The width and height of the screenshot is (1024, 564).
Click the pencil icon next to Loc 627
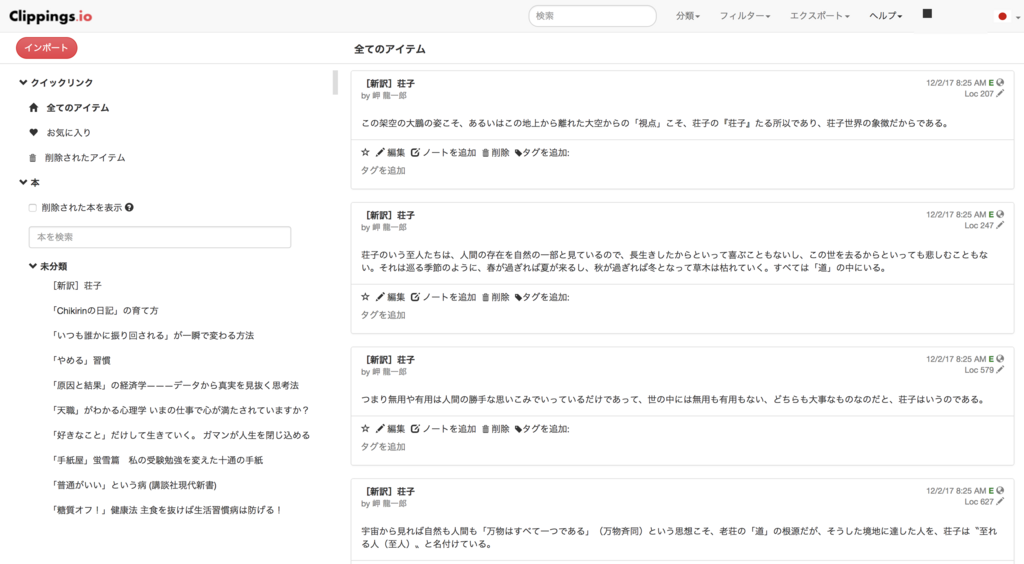[x=1000, y=501]
